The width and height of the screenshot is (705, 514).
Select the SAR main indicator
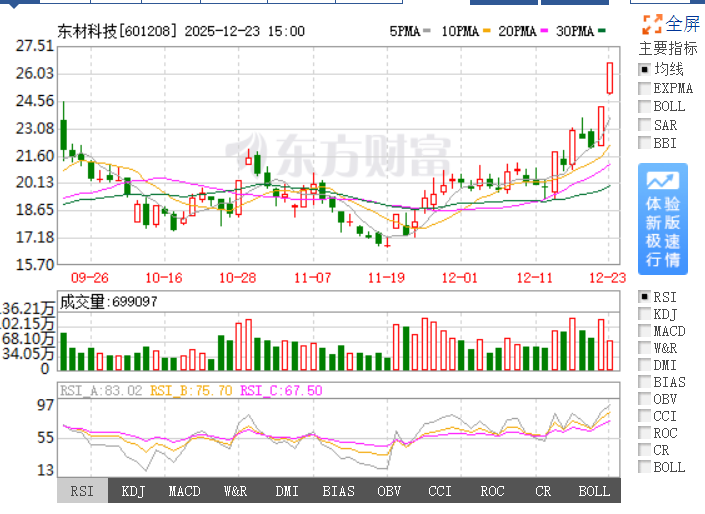click(x=644, y=125)
